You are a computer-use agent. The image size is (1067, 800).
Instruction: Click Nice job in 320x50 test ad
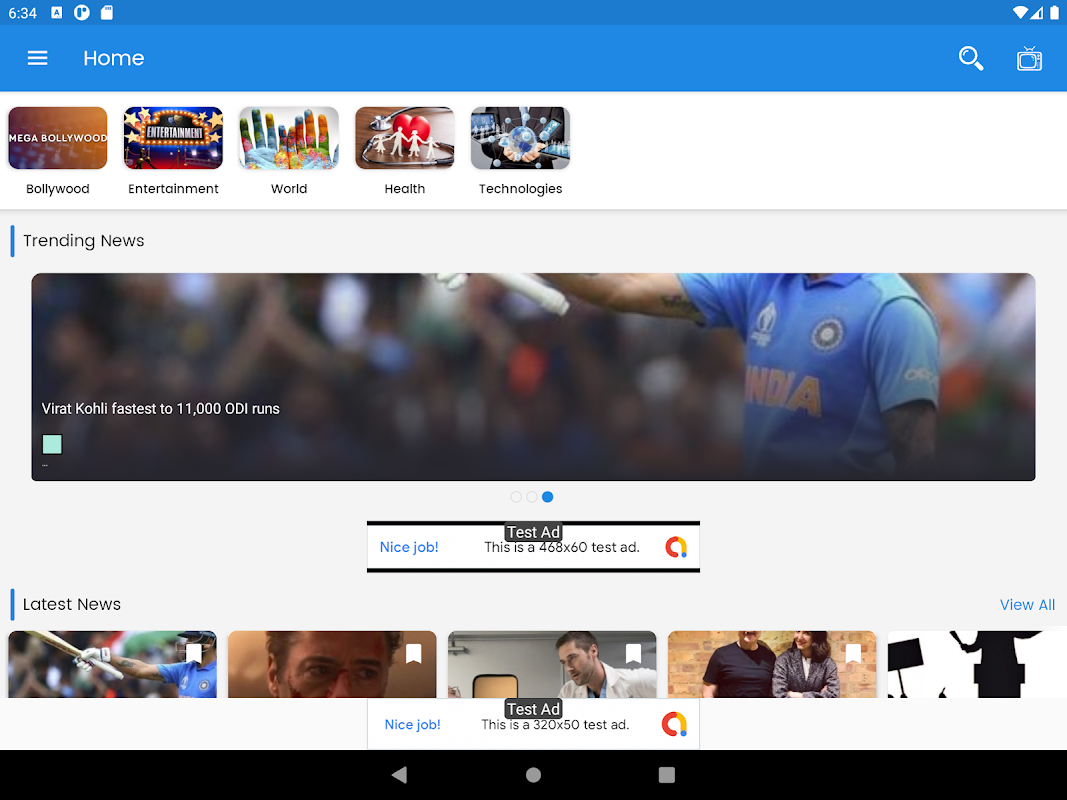[412, 725]
